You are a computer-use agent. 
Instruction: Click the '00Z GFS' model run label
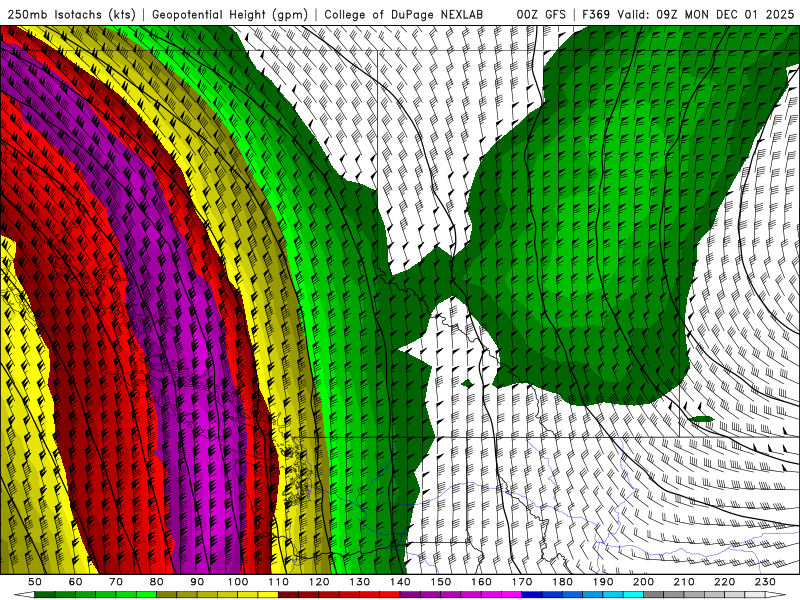point(541,14)
